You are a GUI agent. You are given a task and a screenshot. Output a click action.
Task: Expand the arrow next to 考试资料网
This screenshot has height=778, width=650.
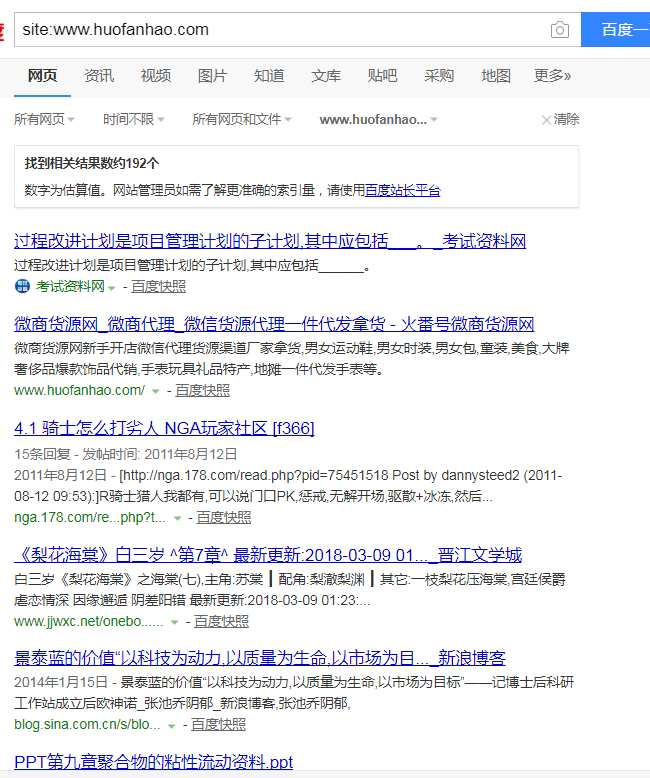(x=112, y=288)
